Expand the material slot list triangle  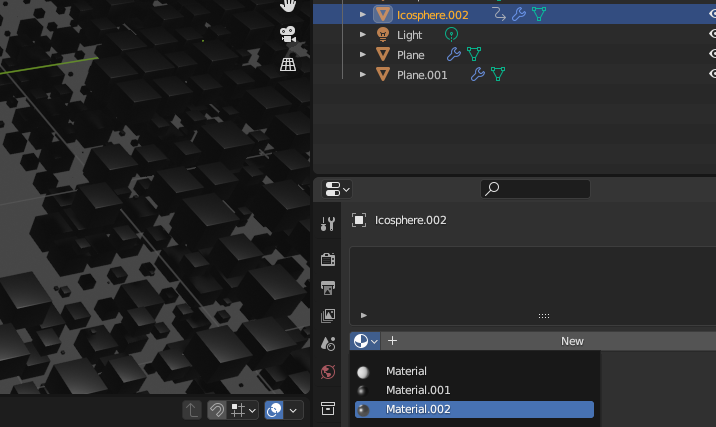click(363, 315)
